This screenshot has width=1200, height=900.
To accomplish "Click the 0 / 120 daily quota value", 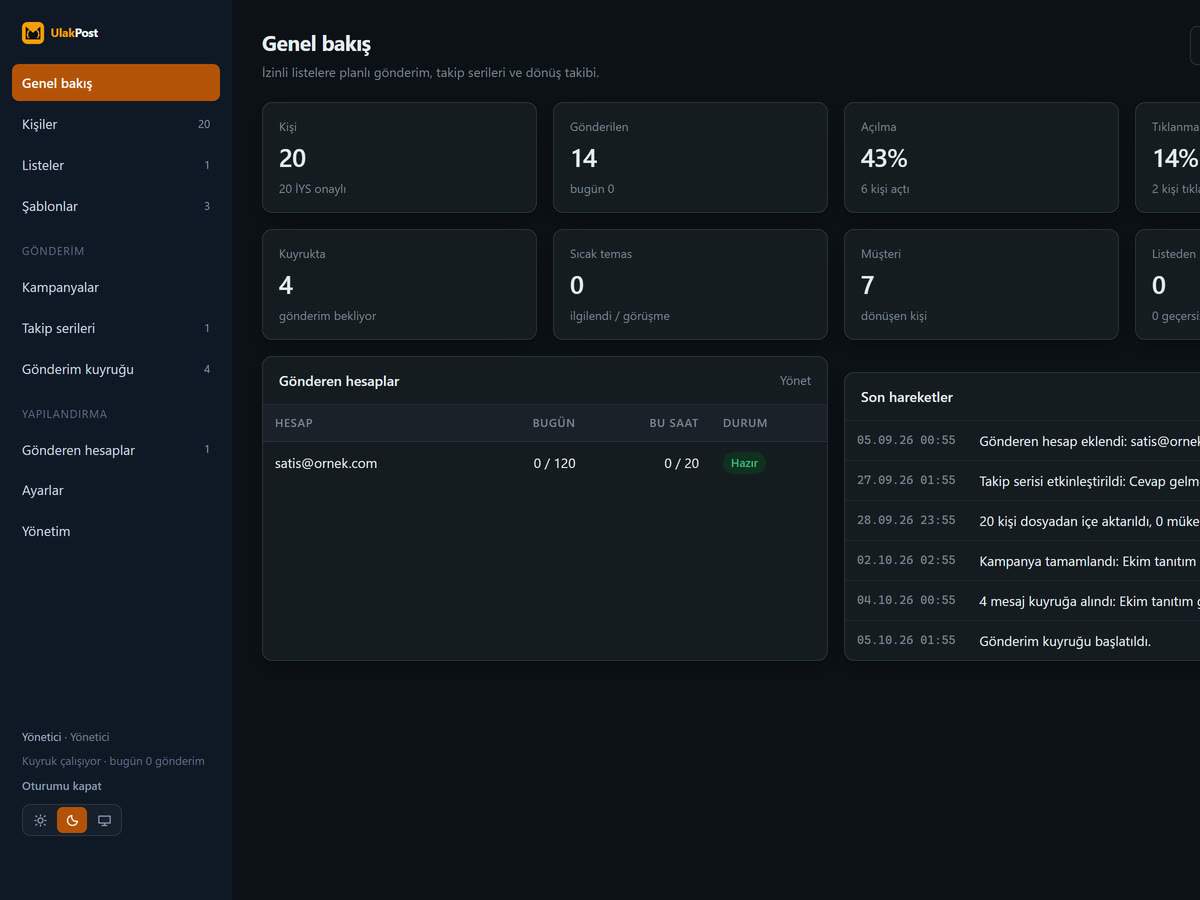I will (x=555, y=463).
